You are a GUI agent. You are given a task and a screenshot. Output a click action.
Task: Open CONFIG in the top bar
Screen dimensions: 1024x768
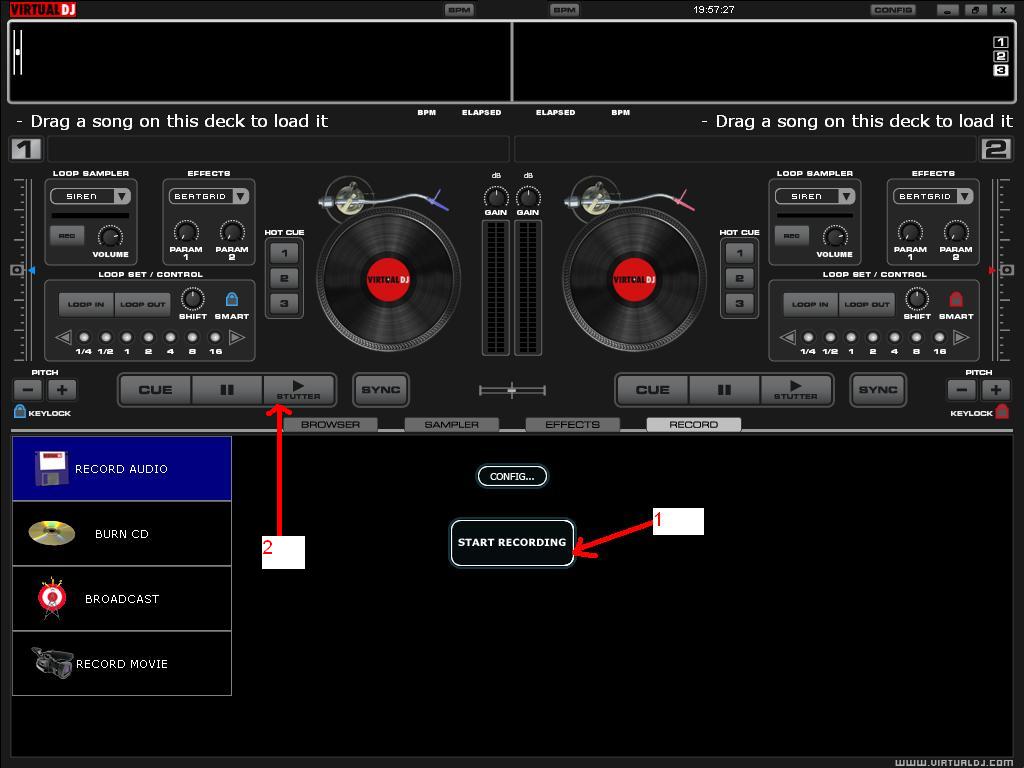(x=893, y=10)
